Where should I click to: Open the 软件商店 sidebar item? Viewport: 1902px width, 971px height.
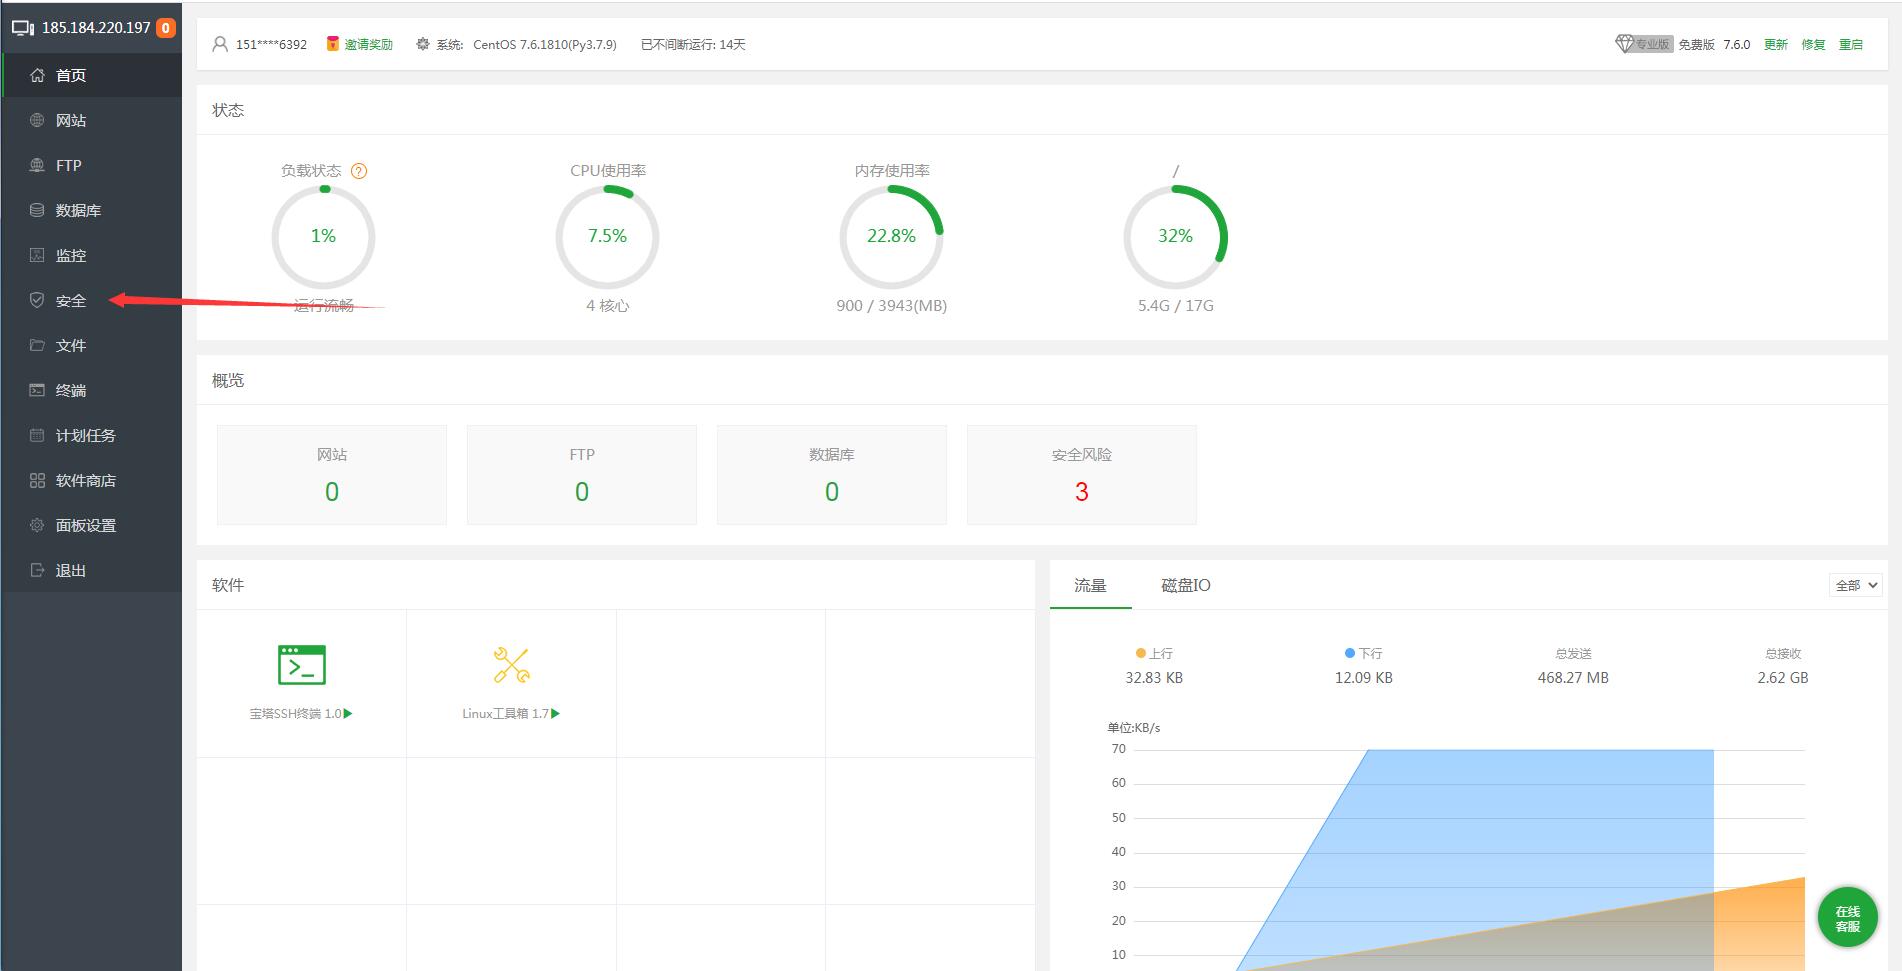tap(85, 480)
